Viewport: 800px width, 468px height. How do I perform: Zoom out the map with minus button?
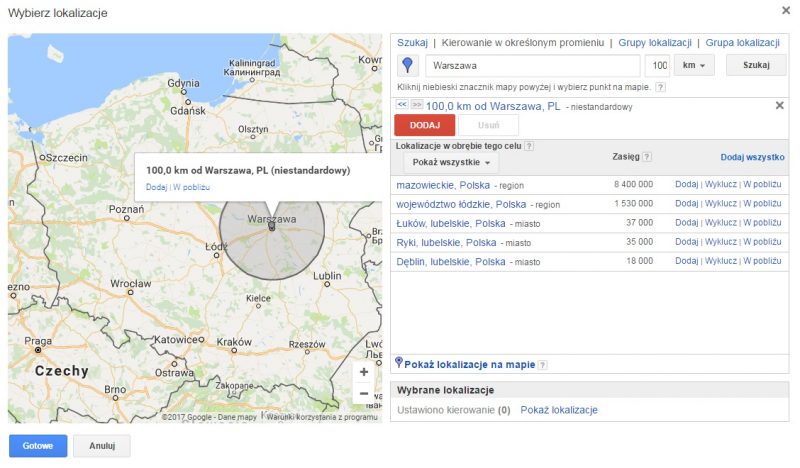tap(364, 394)
